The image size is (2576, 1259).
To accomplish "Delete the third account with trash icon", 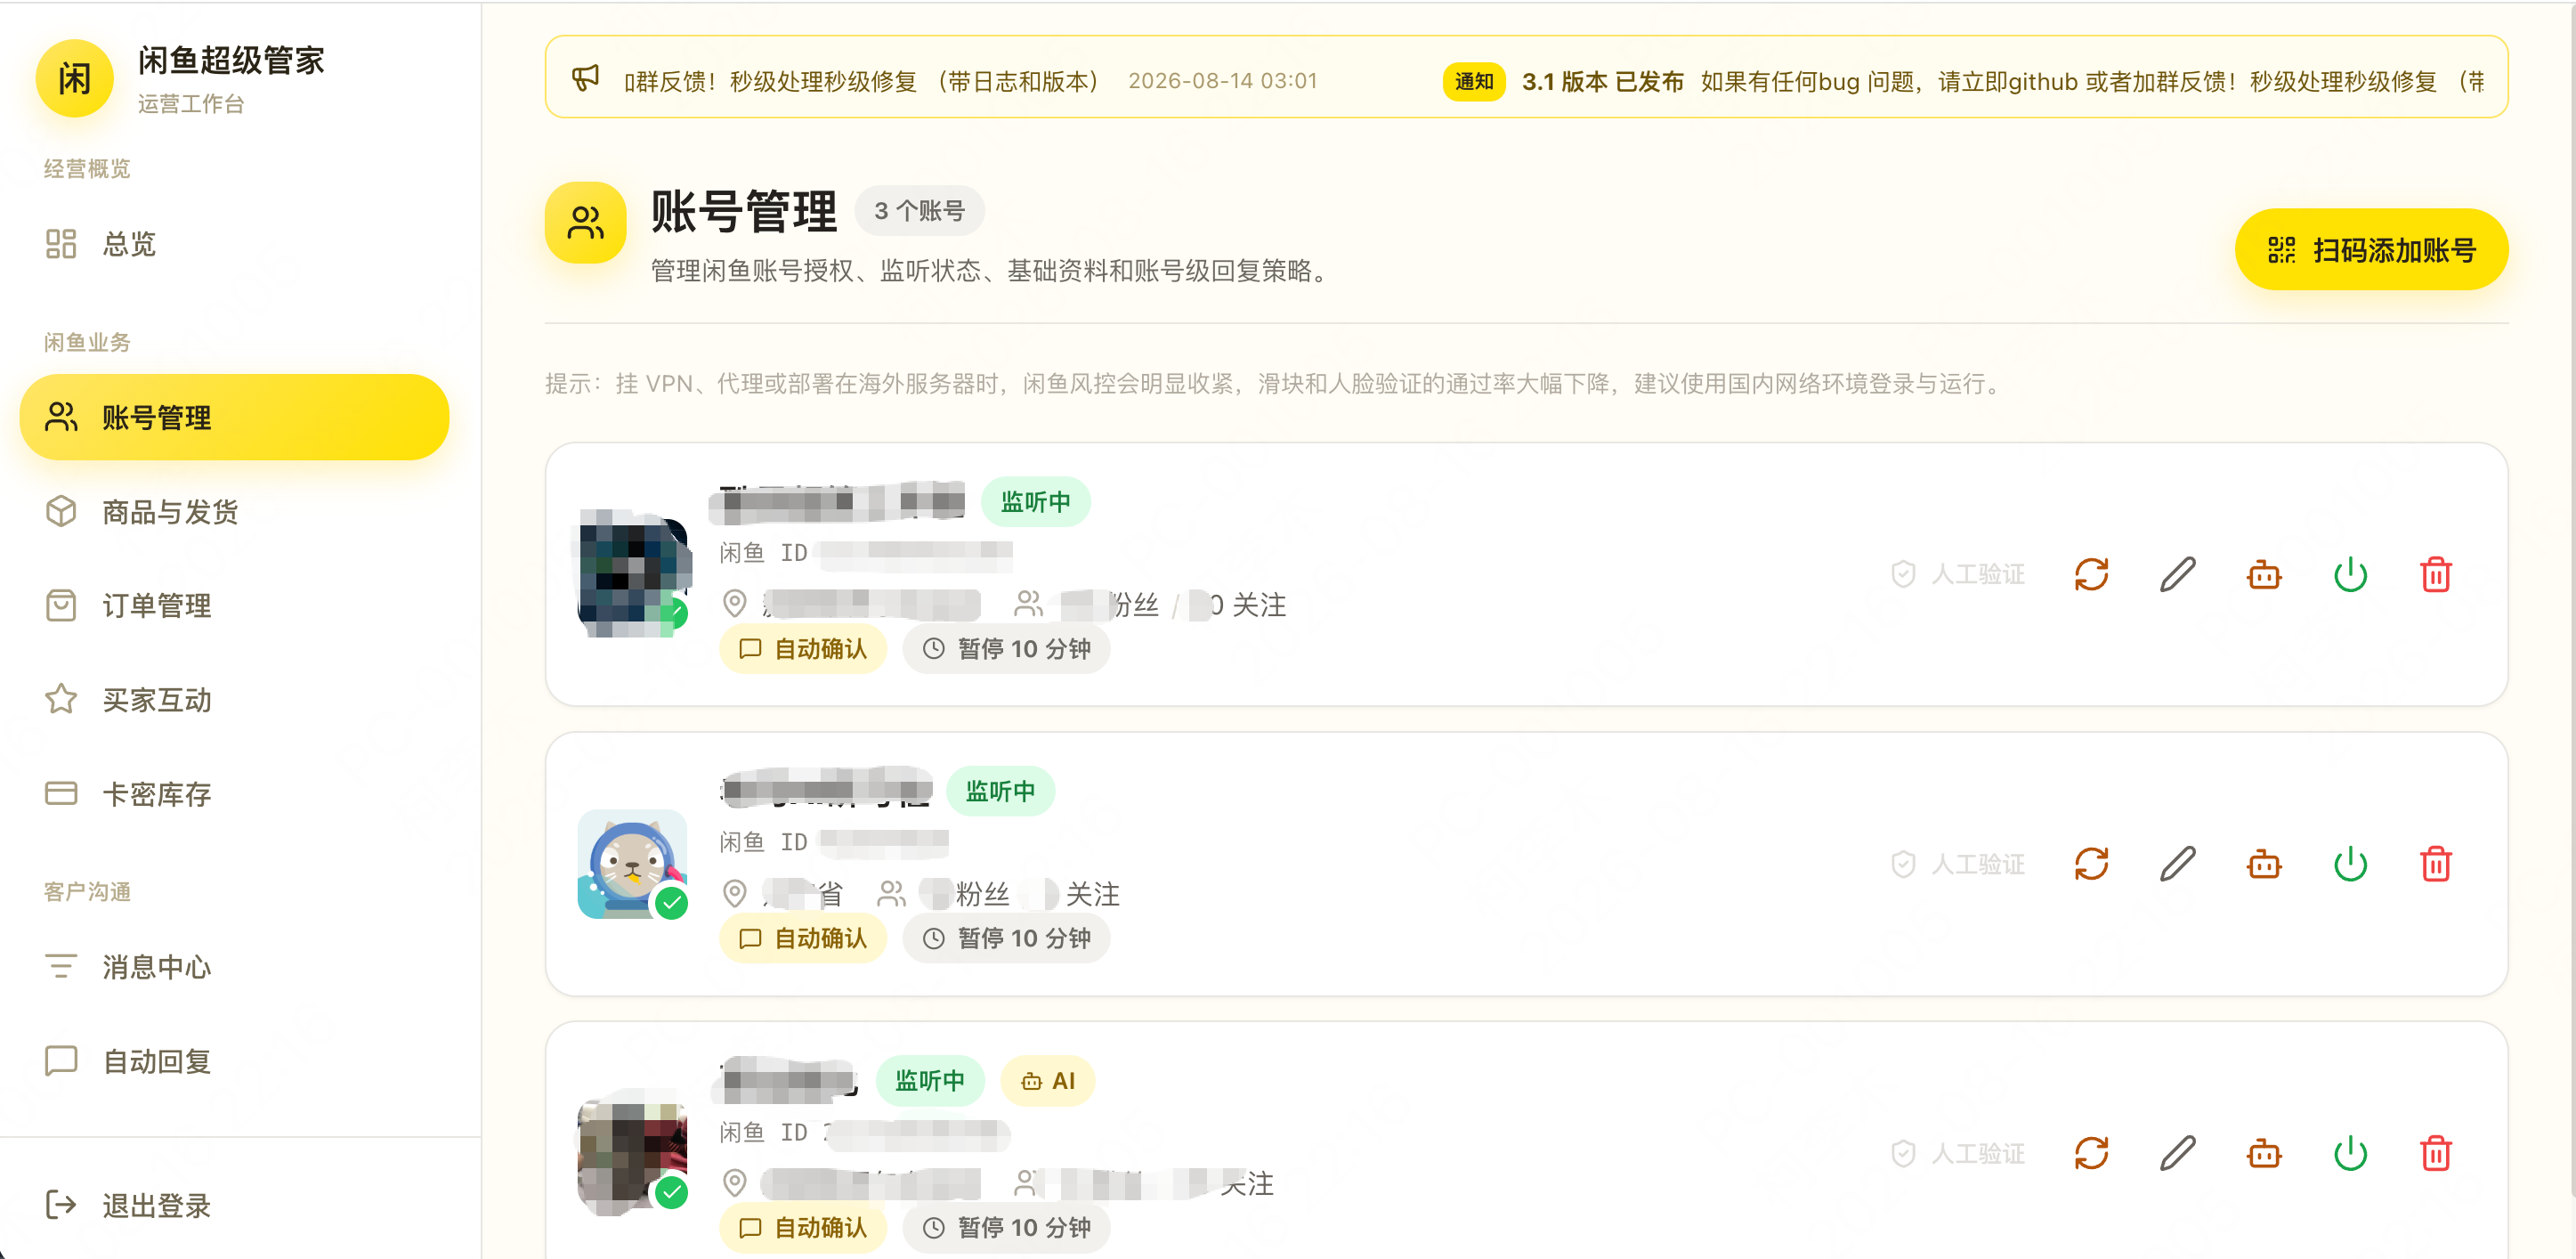I will 2436,1154.
